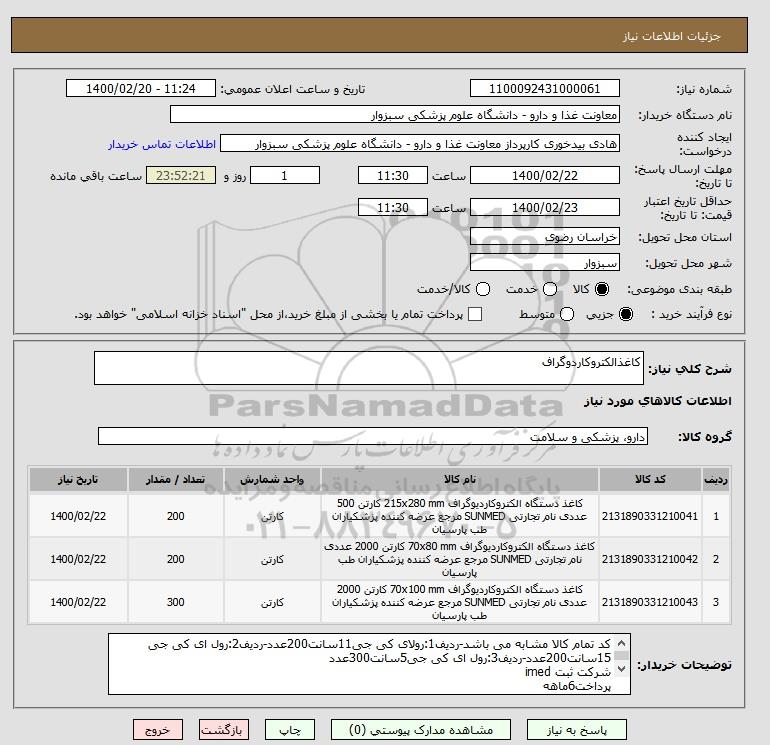
Task: Click quantity 300 in row 3
Action: click(175, 602)
